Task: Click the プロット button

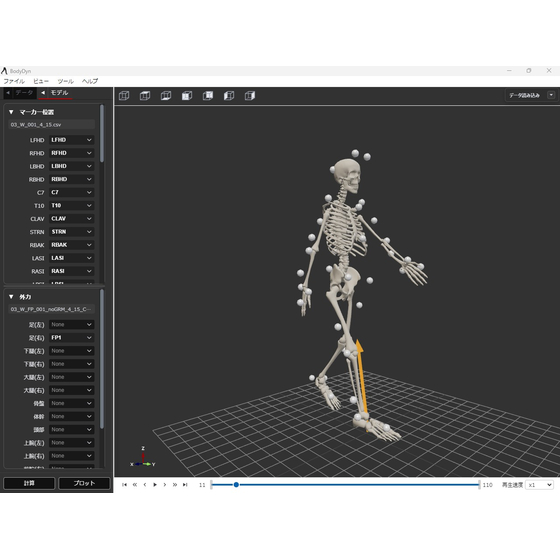Action: [84, 483]
